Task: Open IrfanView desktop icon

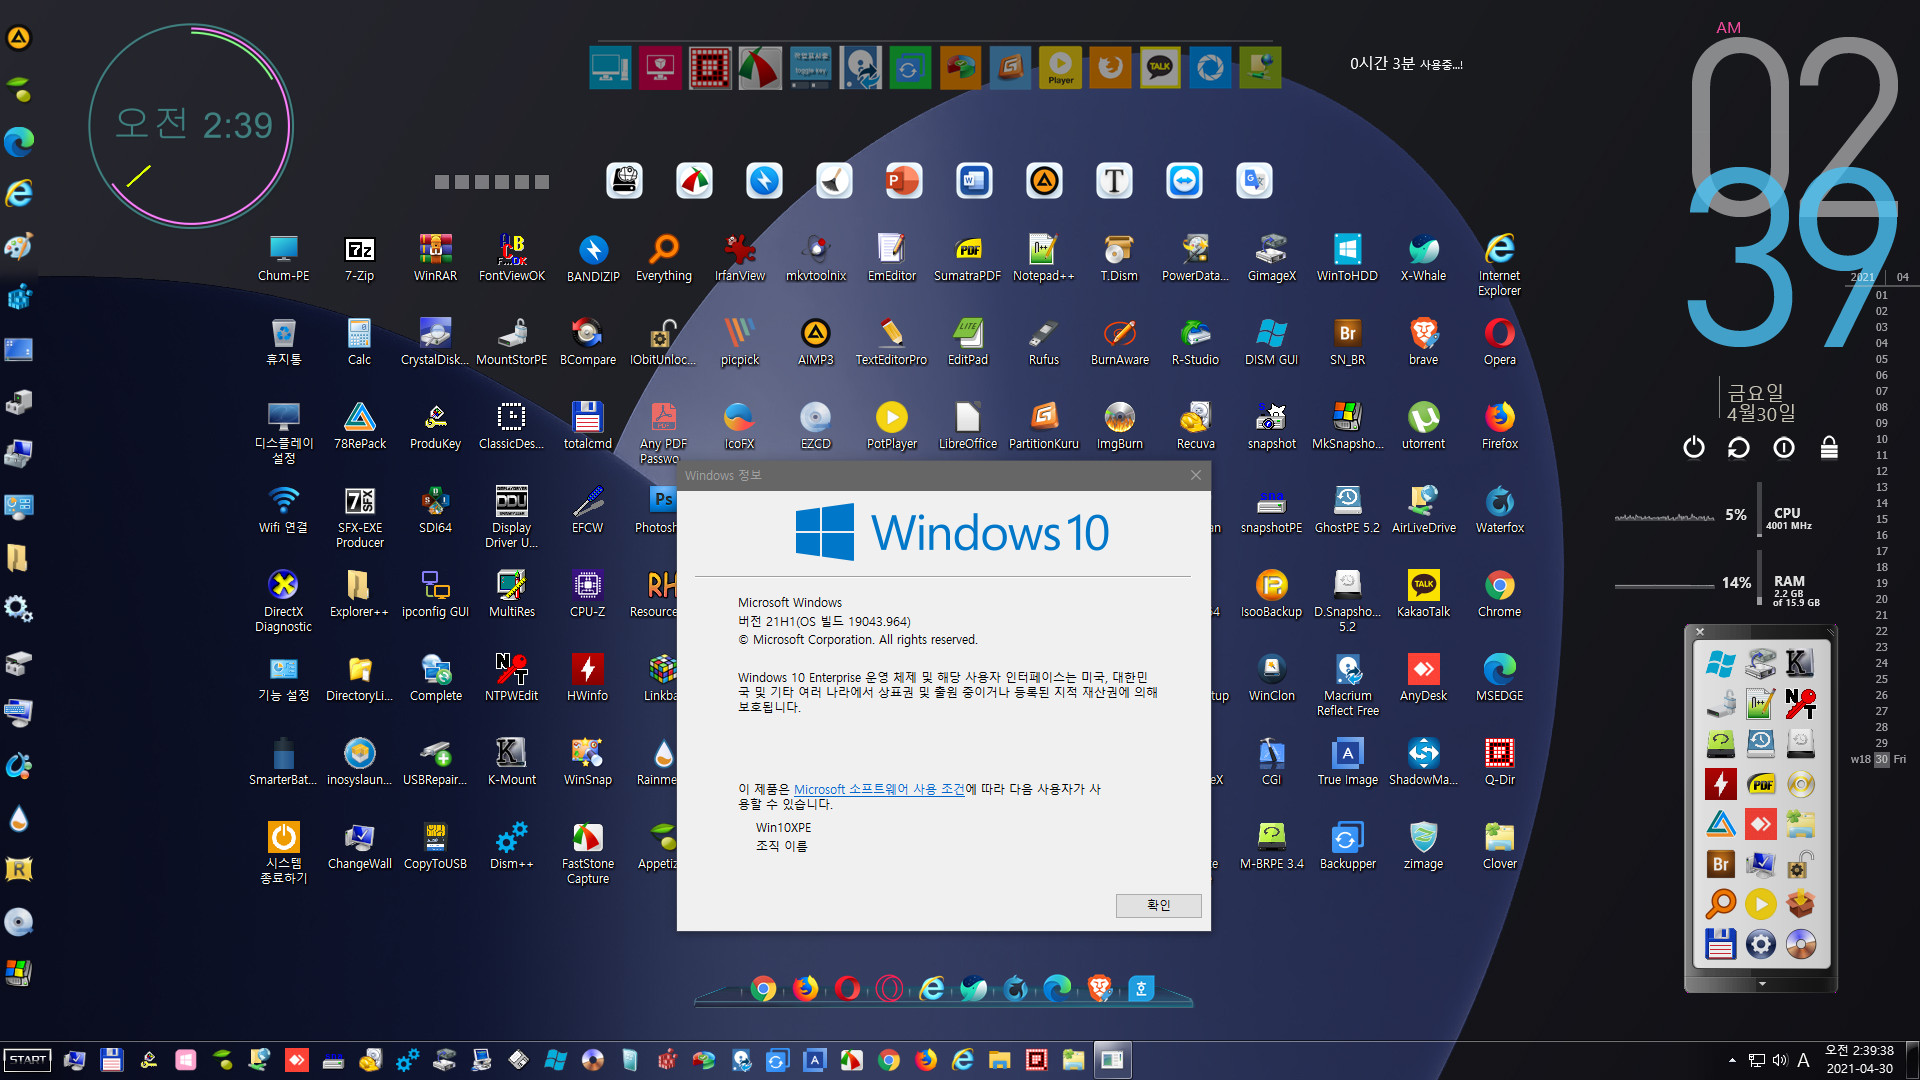Action: (740, 257)
